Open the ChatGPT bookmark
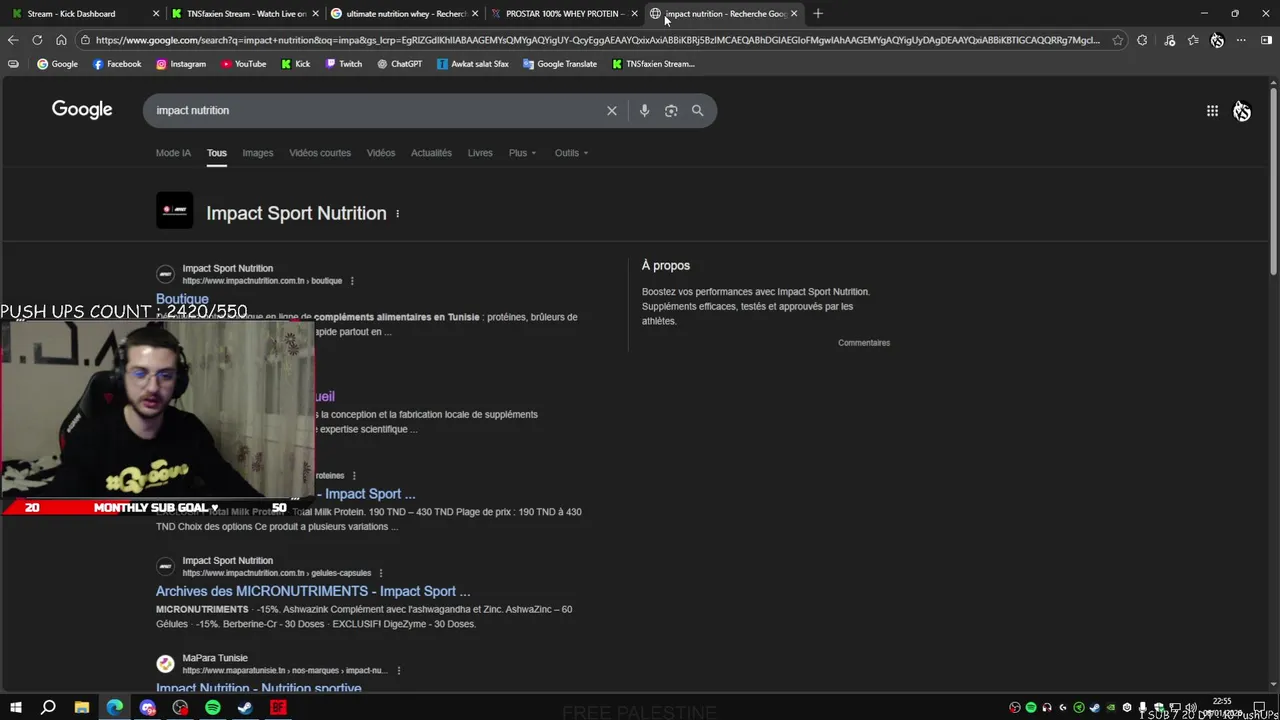1280x720 pixels. point(400,64)
